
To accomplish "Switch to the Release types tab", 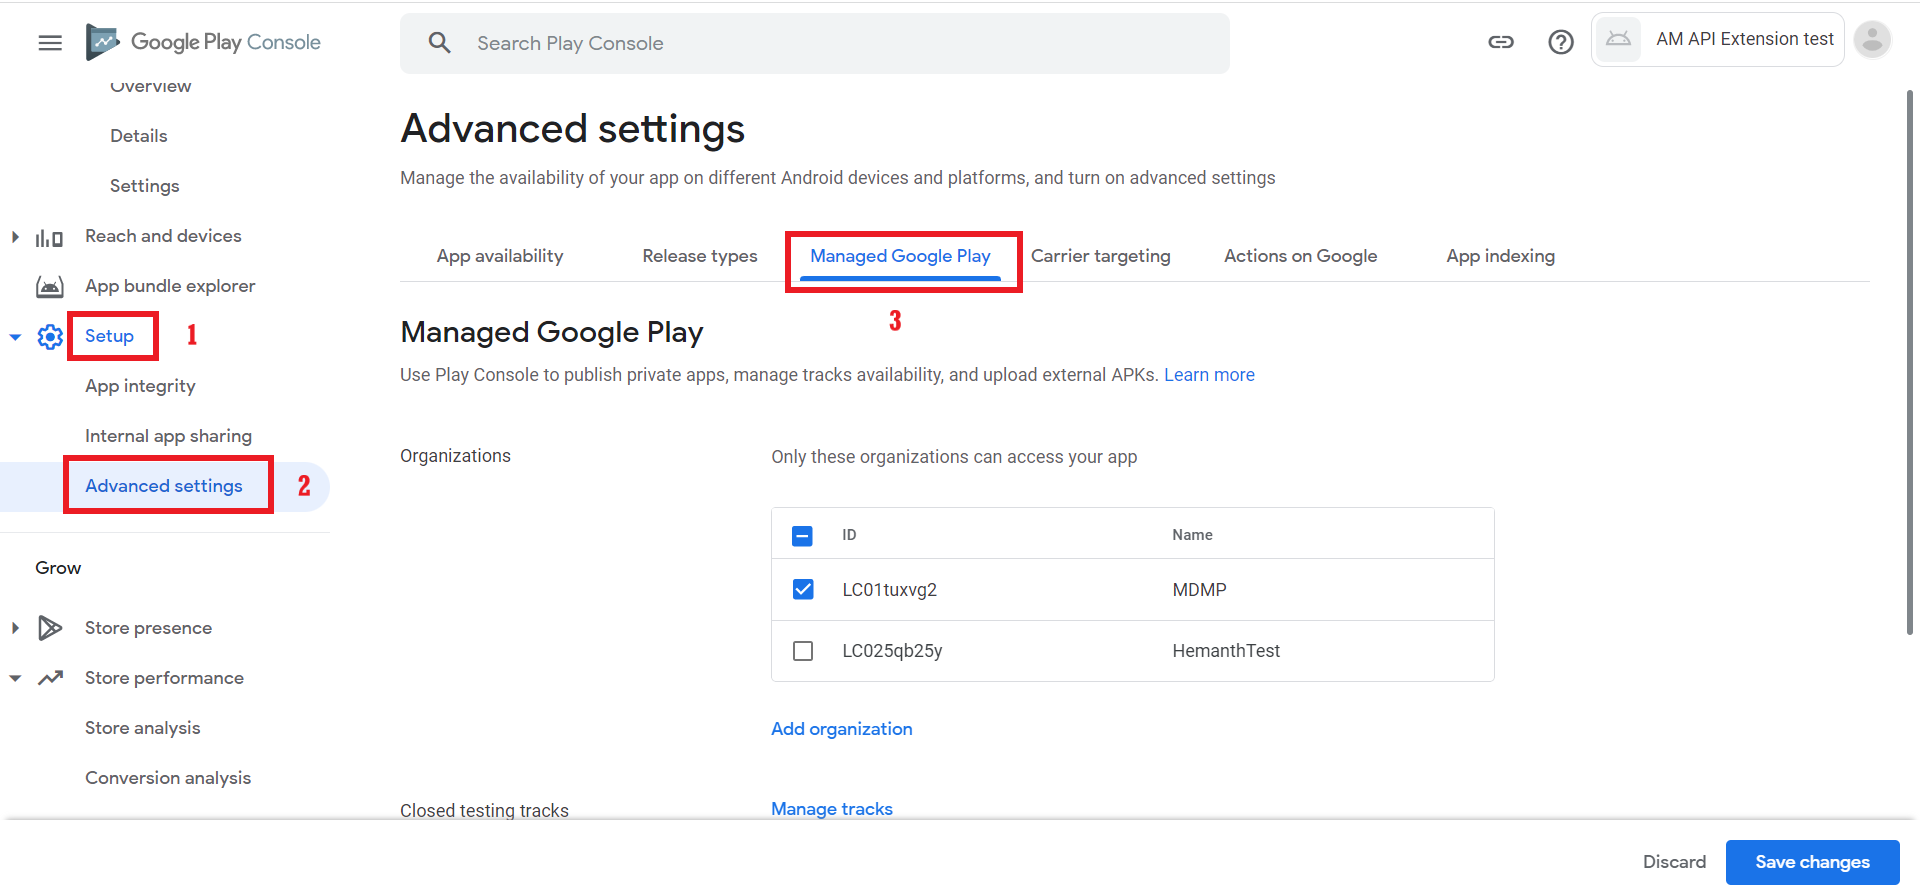I will point(700,257).
